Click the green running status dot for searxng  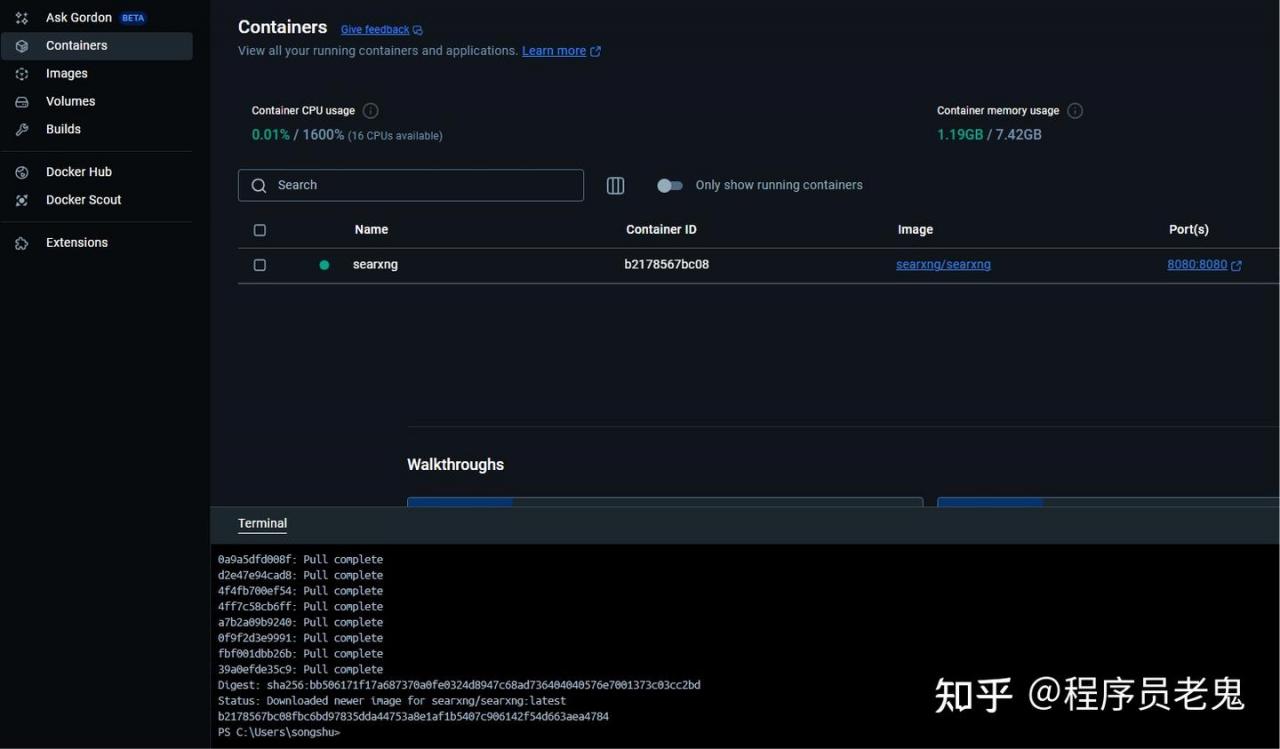pyautogui.click(x=324, y=265)
